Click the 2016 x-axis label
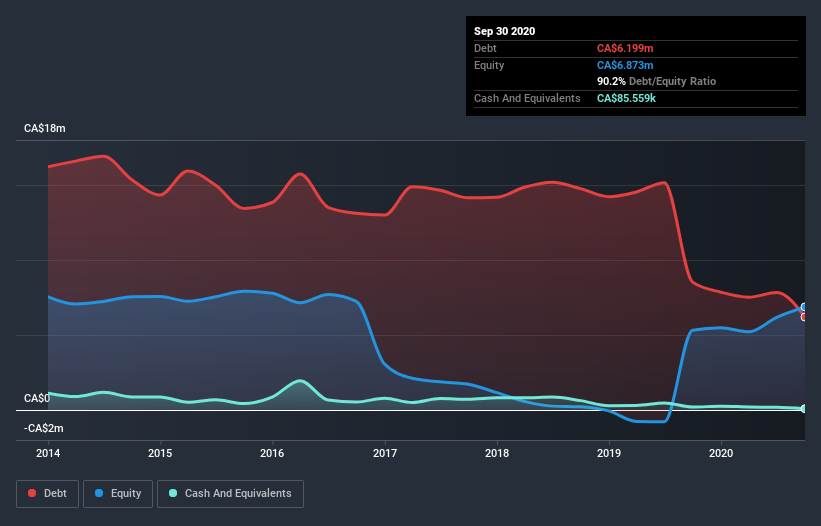Viewport: 821px width, 526px height. 272,453
